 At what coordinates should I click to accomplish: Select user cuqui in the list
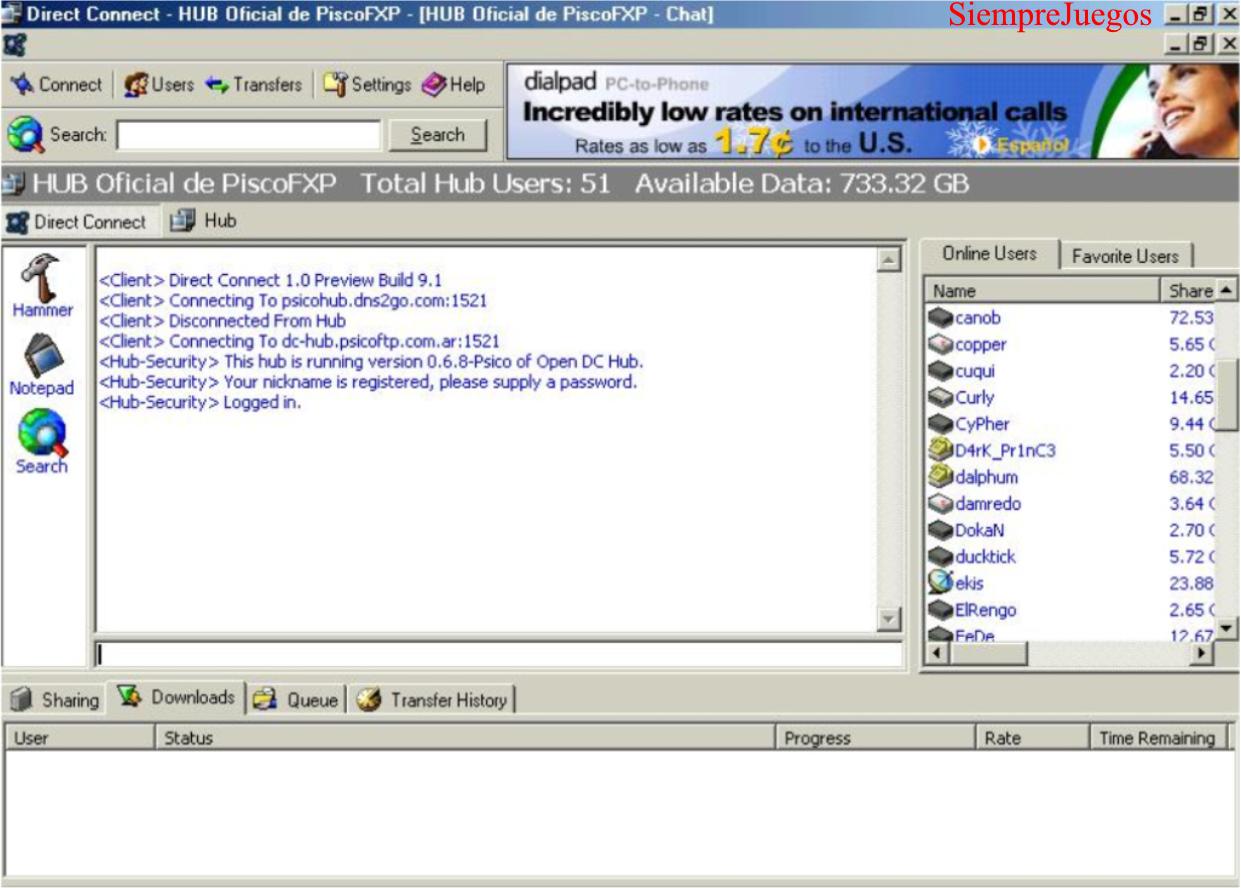coord(974,371)
